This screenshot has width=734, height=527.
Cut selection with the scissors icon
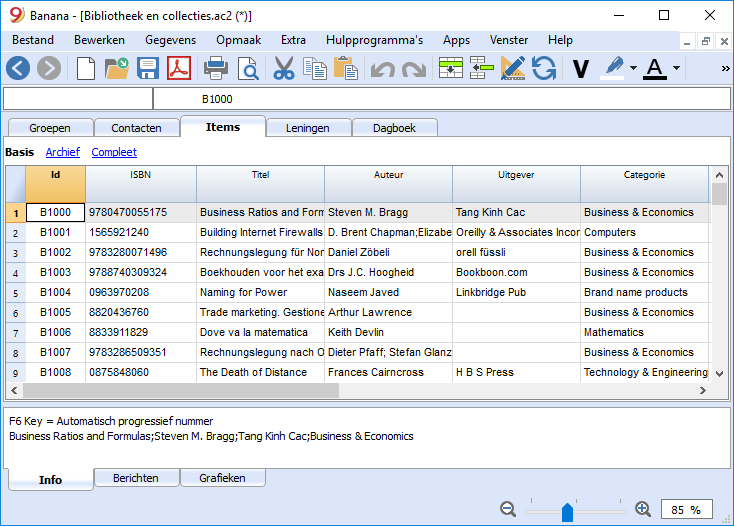[284, 68]
